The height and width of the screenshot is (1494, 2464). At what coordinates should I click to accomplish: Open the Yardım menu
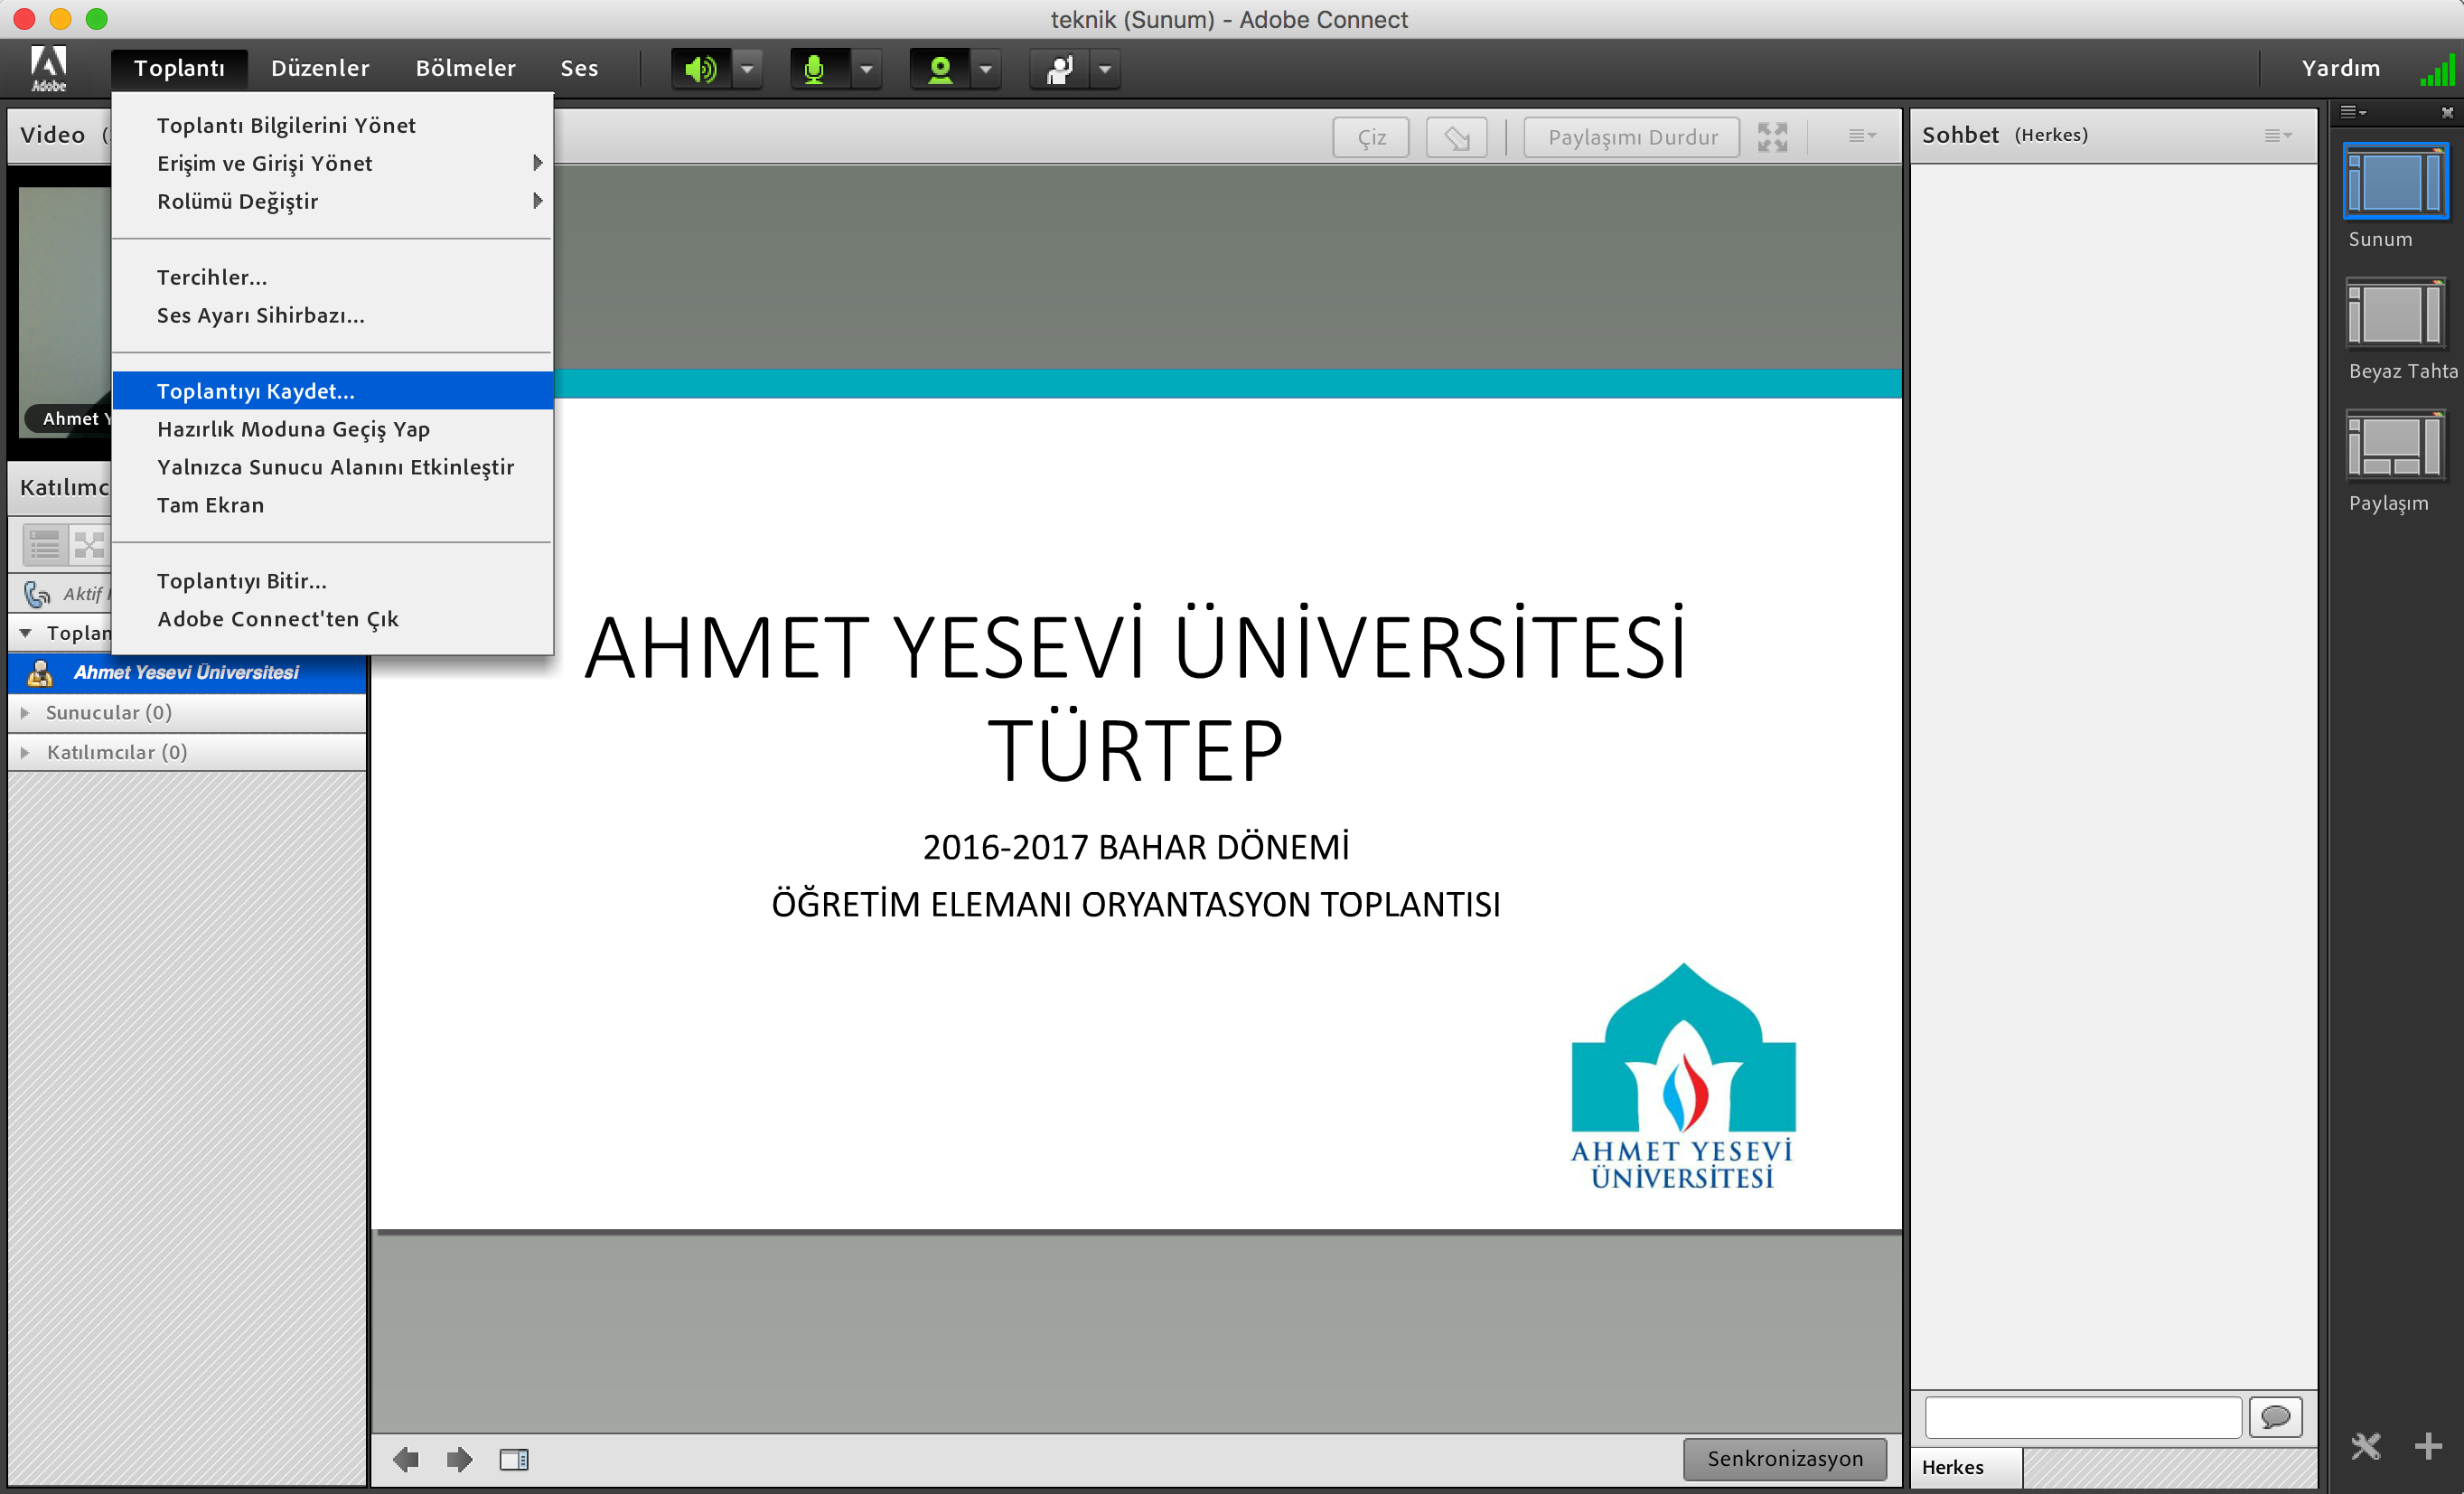(x=2340, y=68)
